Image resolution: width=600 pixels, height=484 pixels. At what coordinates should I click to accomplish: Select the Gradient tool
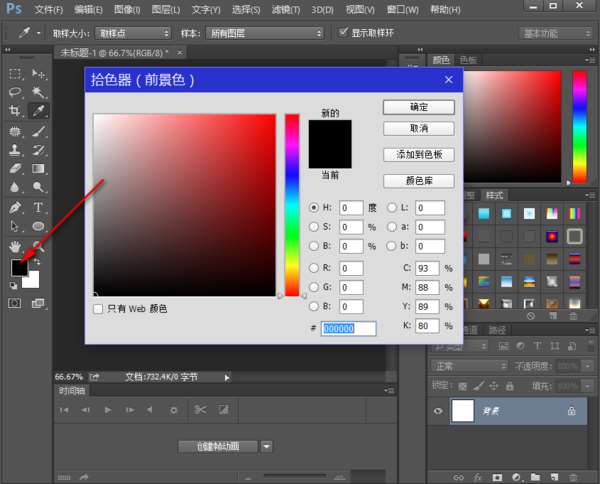tap(39, 168)
